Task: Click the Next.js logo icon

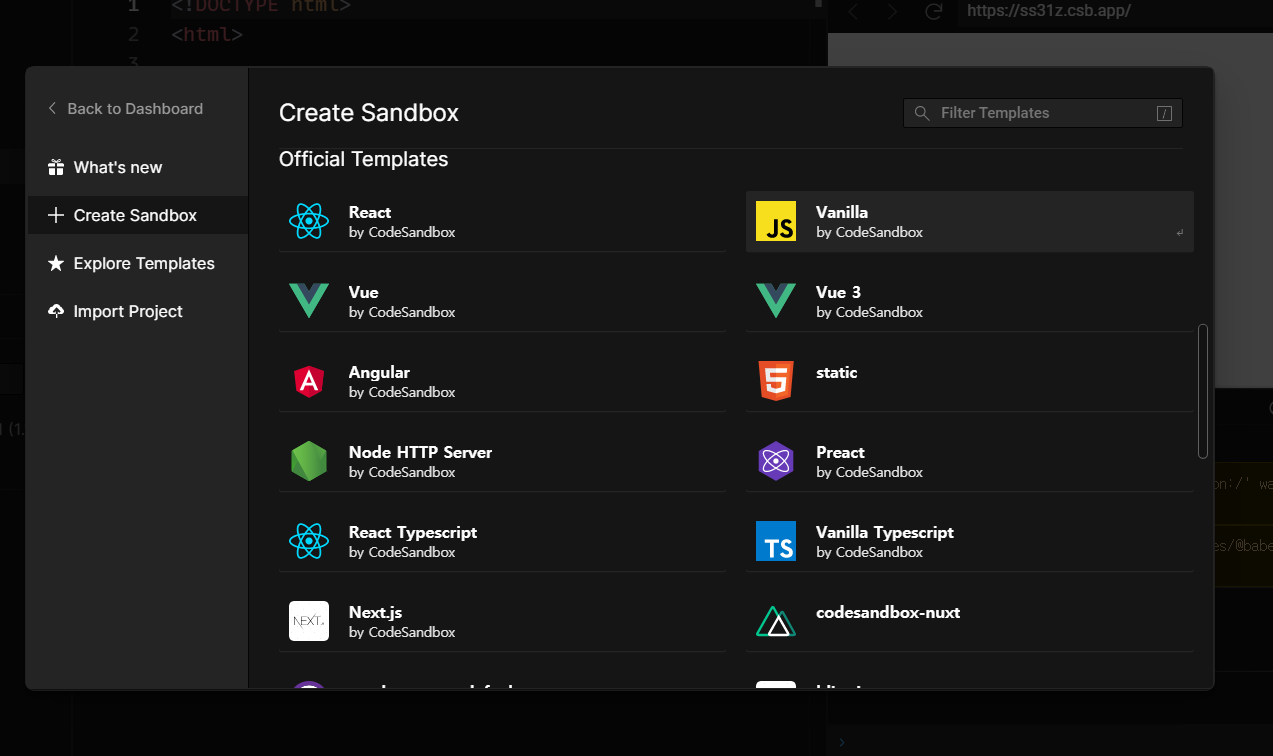Action: (x=309, y=621)
